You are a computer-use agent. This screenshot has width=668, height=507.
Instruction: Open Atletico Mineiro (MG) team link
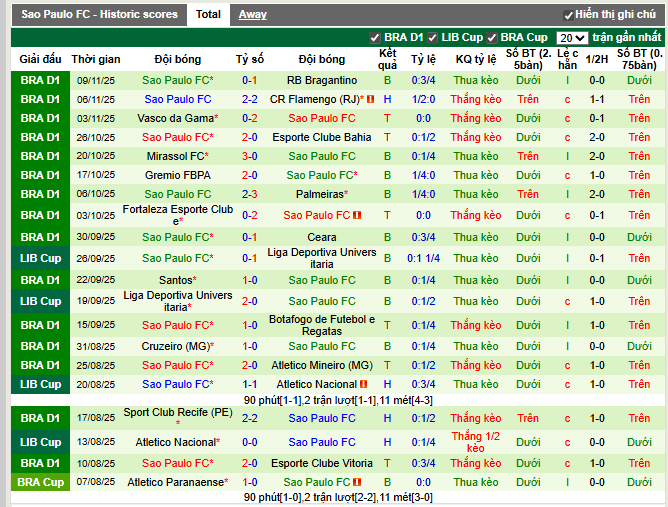[322, 365]
